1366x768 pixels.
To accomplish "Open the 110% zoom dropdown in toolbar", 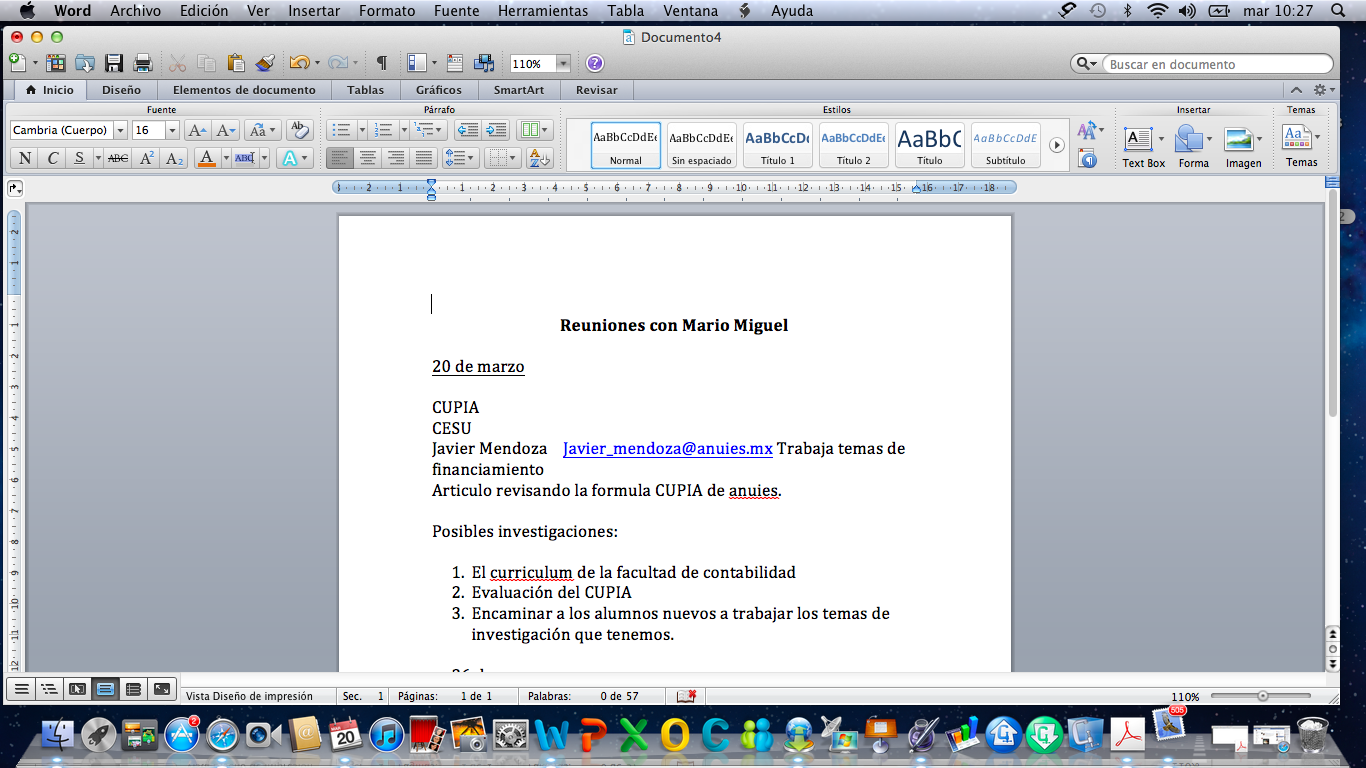I will pyautogui.click(x=563, y=63).
